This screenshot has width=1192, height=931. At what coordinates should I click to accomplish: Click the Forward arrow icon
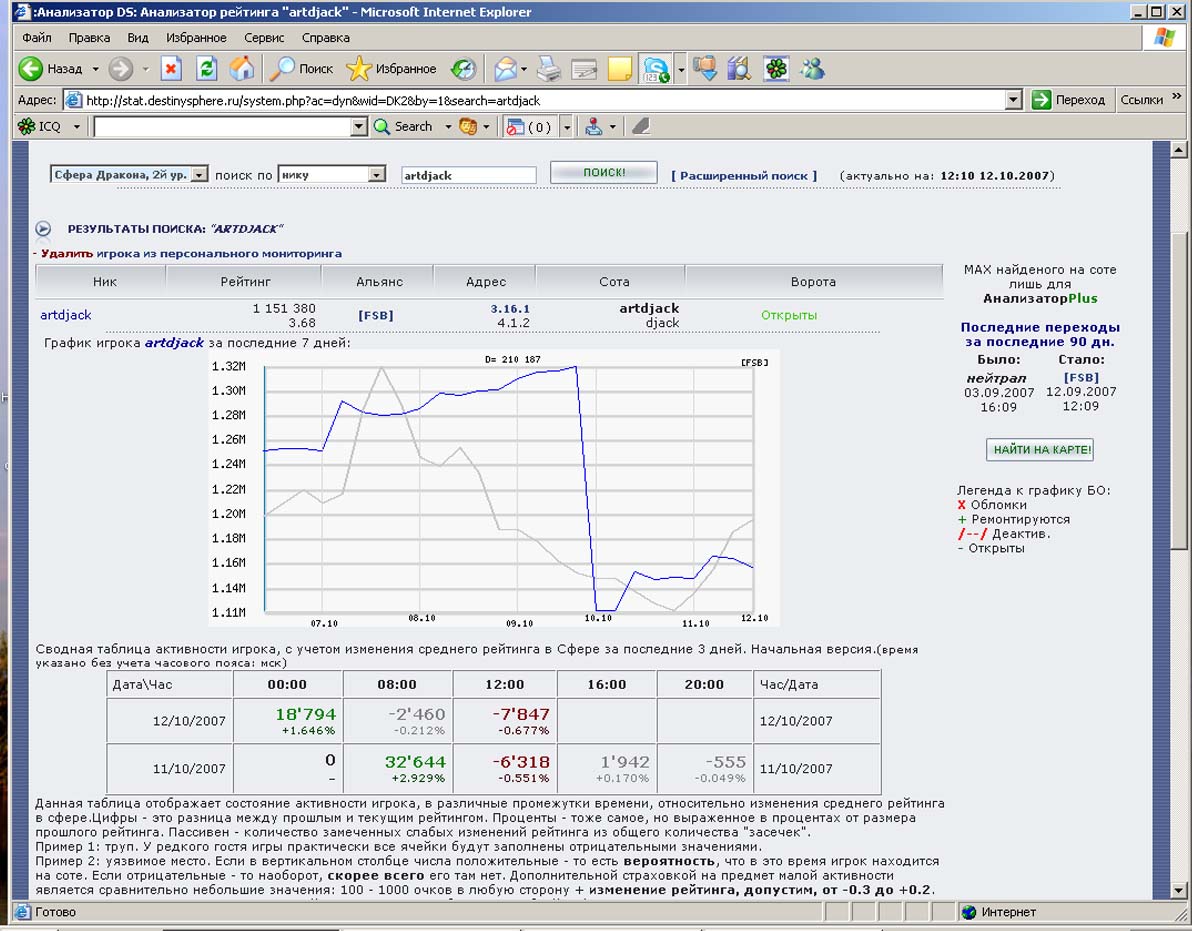pyautogui.click(x=120, y=69)
